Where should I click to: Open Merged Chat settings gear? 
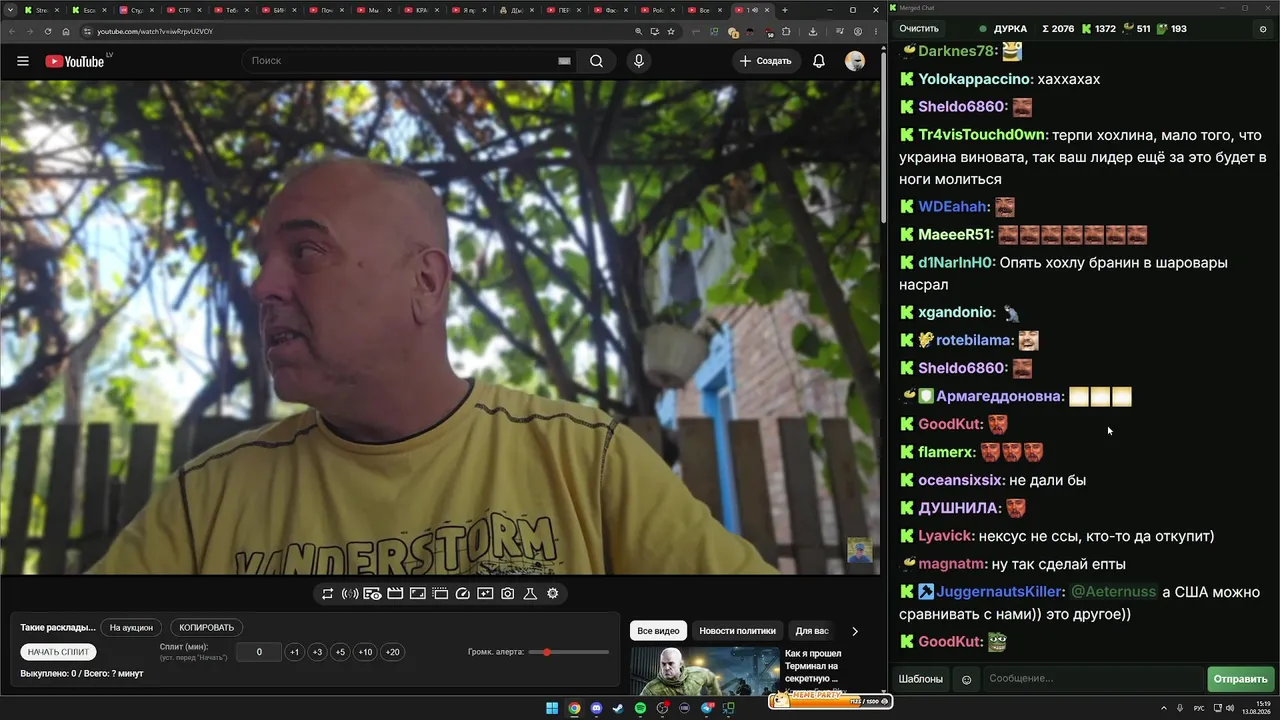click(x=1262, y=29)
